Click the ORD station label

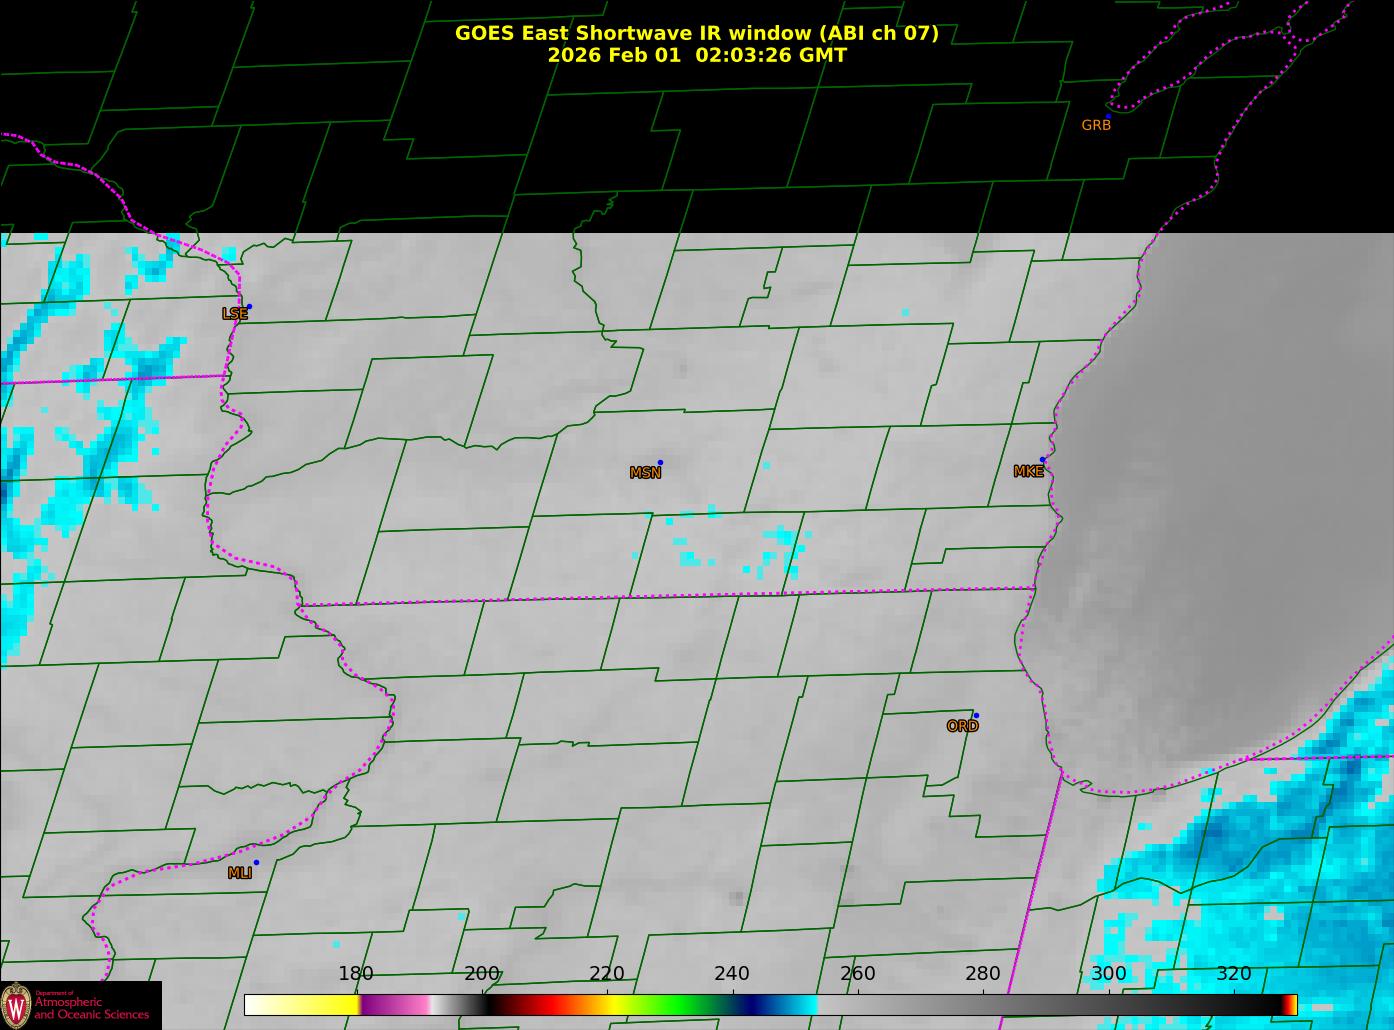point(962,726)
